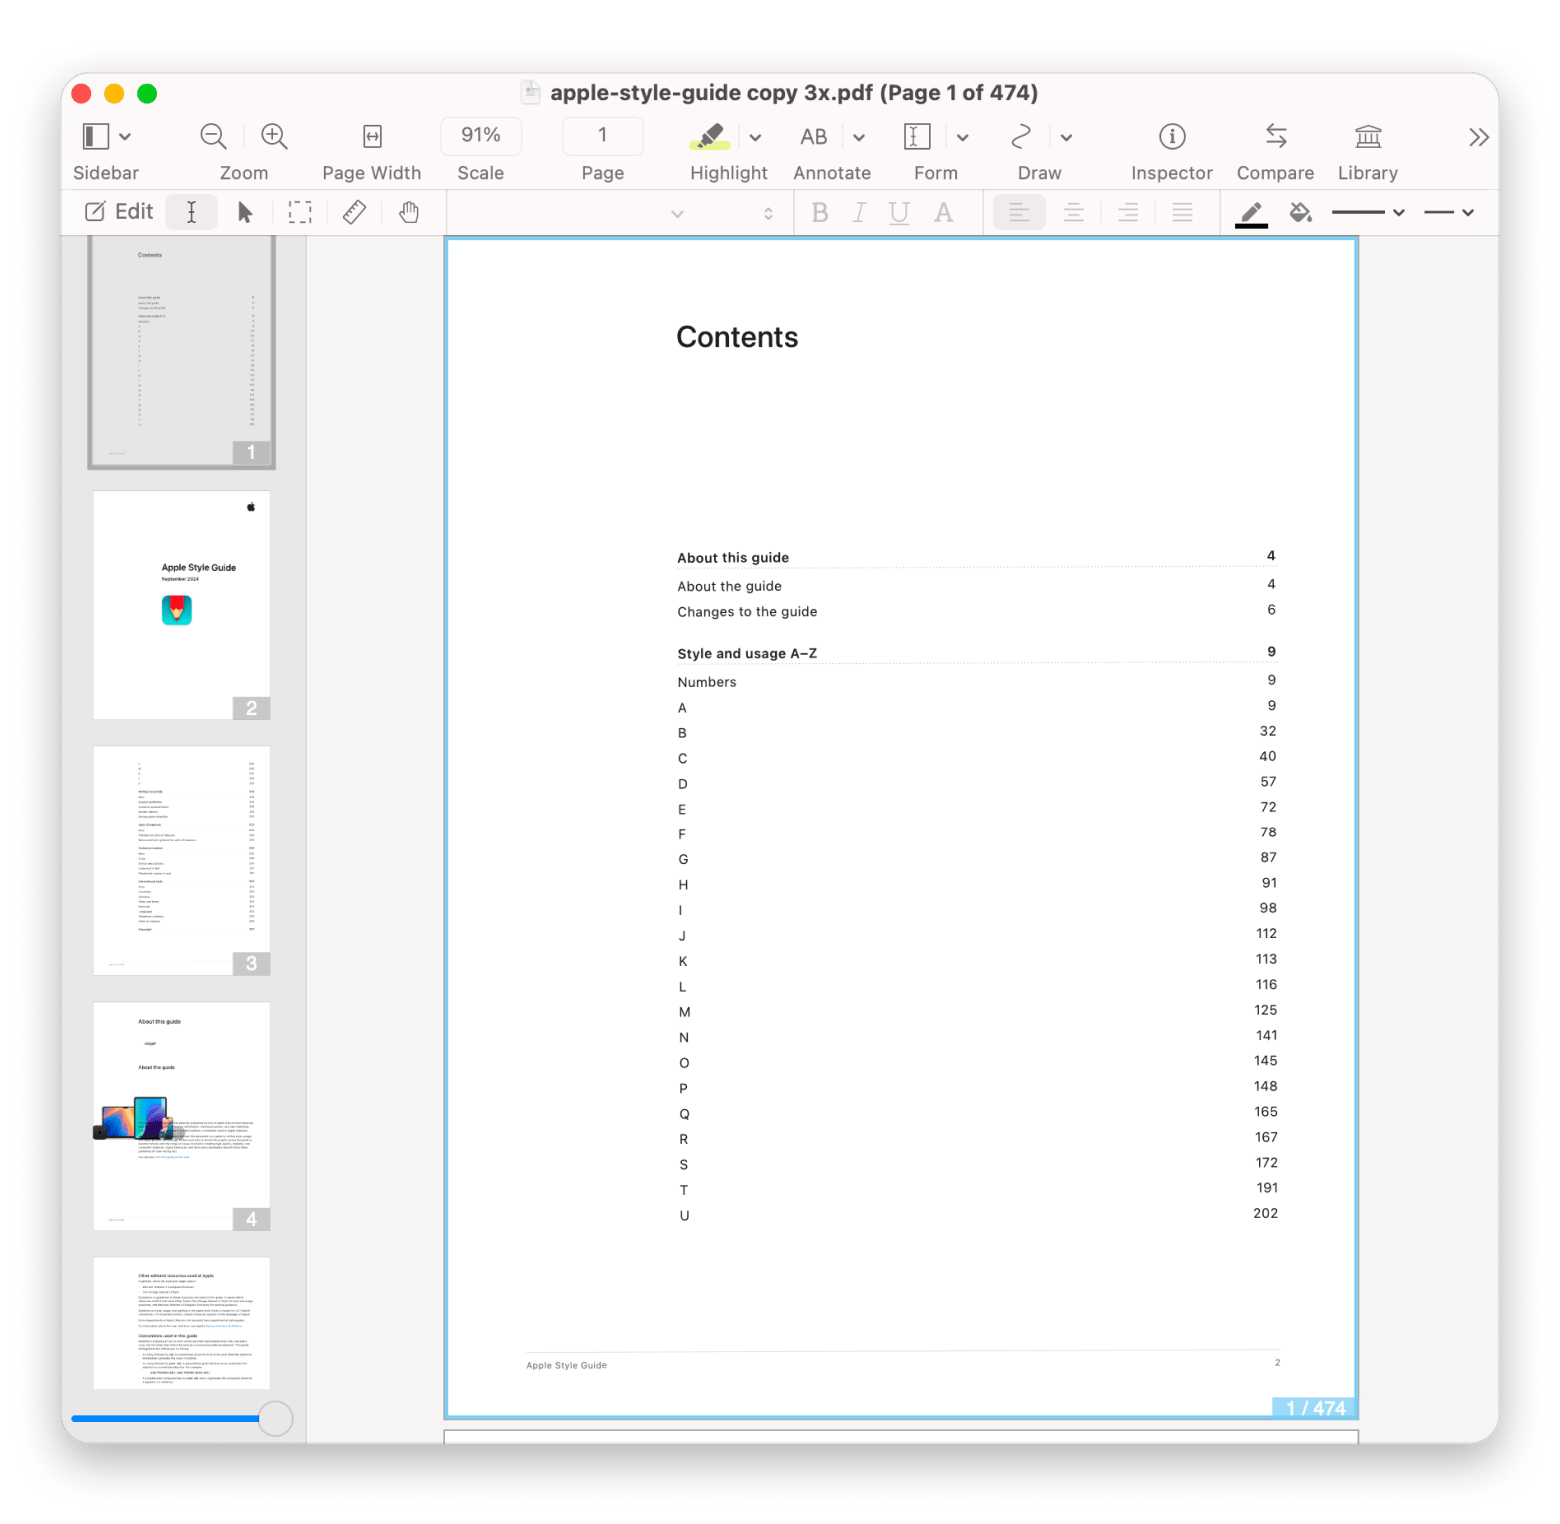
Task: Click the 'Apple Style Guide' footer text
Action: (566, 1365)
